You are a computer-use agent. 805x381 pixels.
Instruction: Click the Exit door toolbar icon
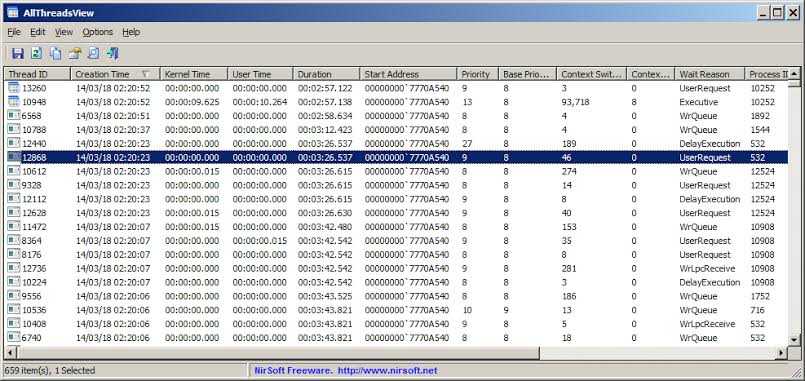coord(112,53)
